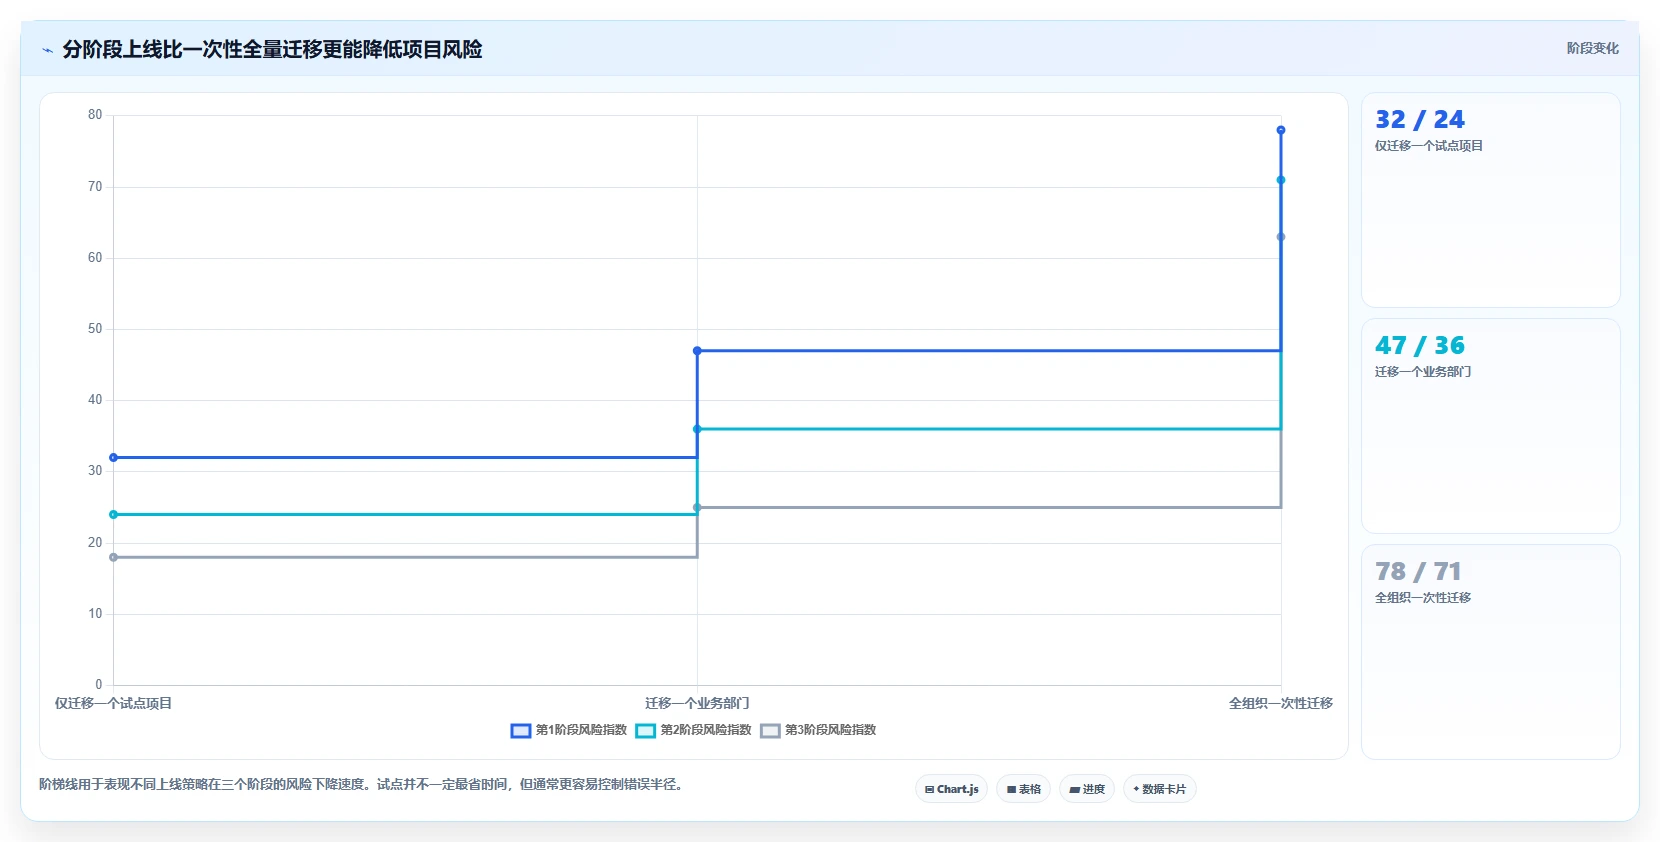This screenshot has width=1660, height=842.
Task: Click blue data point at value 32
Action: (x=113, y=458)
